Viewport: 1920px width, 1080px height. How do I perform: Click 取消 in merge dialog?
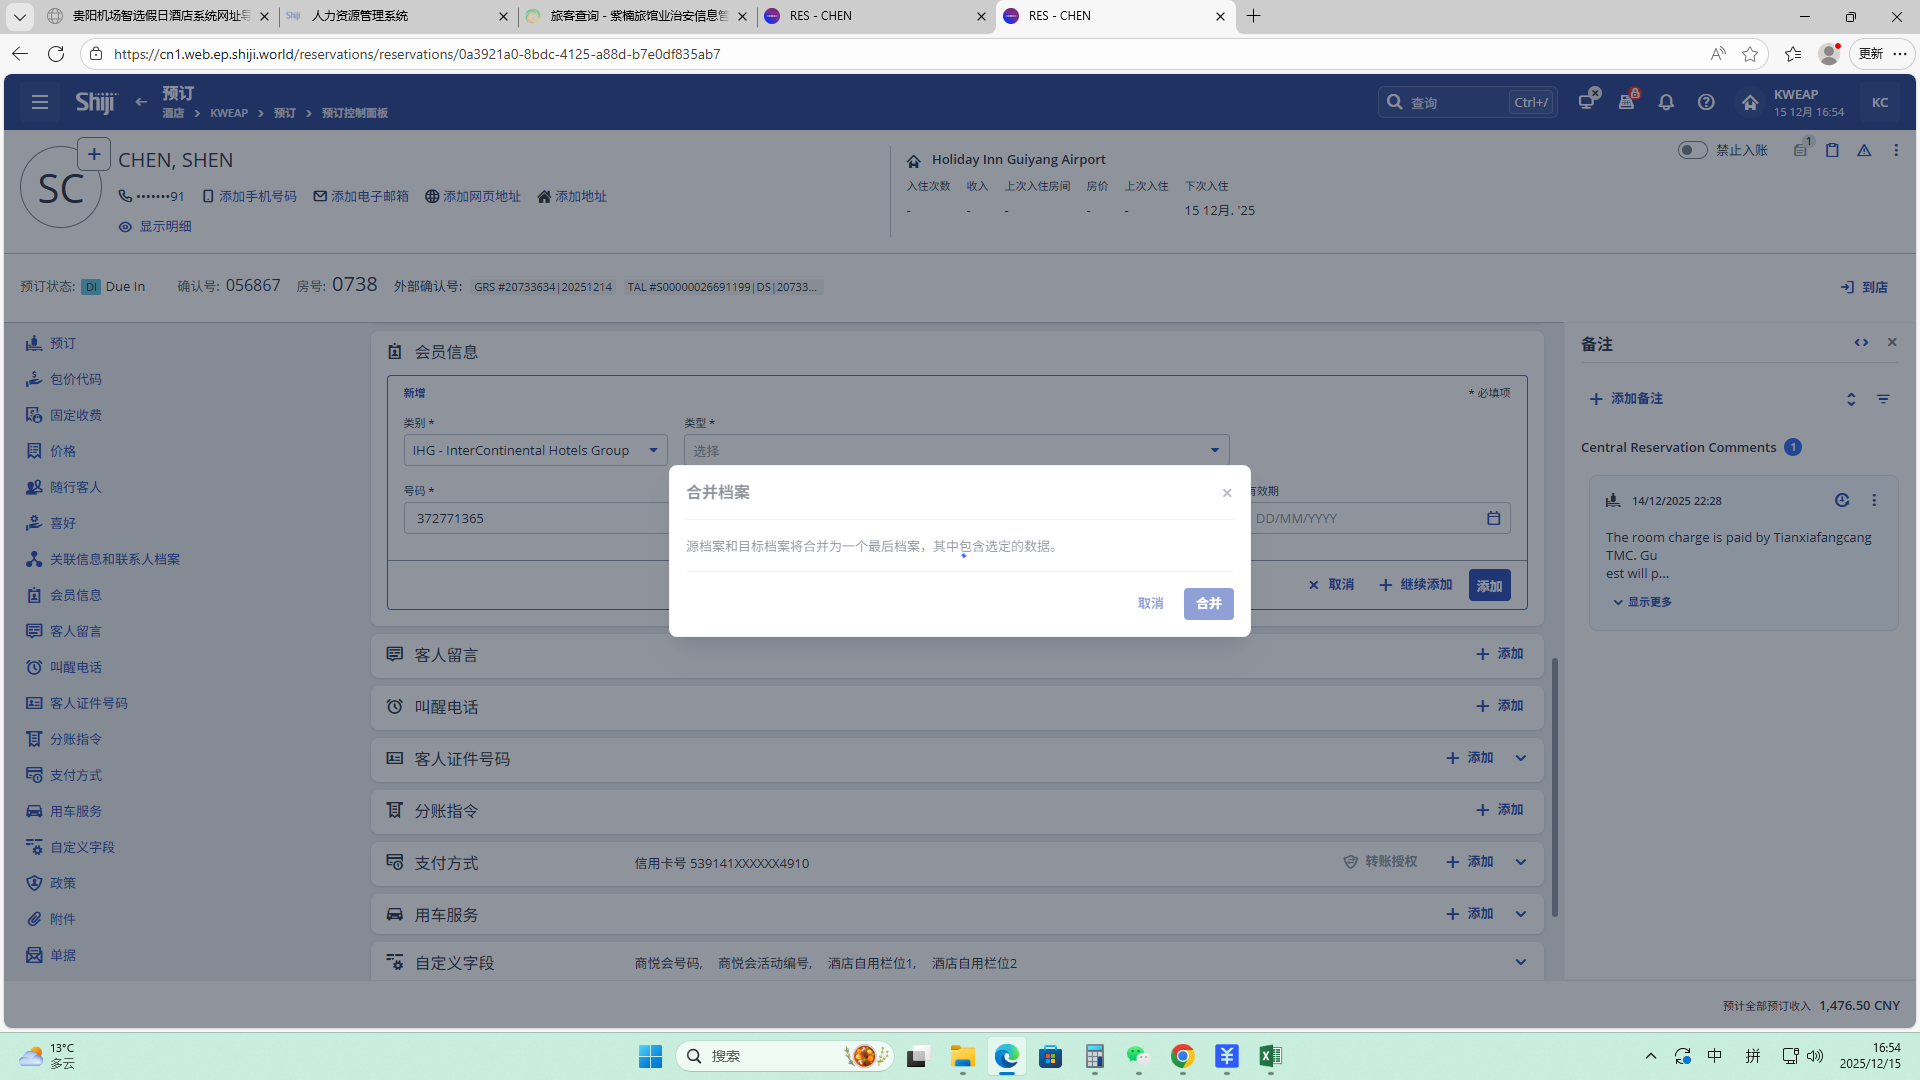coord(1150,603)
